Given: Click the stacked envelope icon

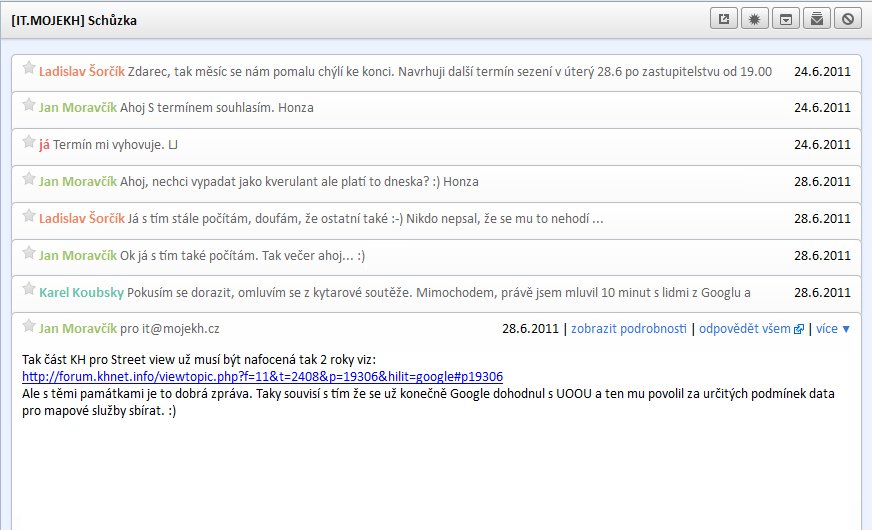Looking at the screenshot, I should (817, 19).
